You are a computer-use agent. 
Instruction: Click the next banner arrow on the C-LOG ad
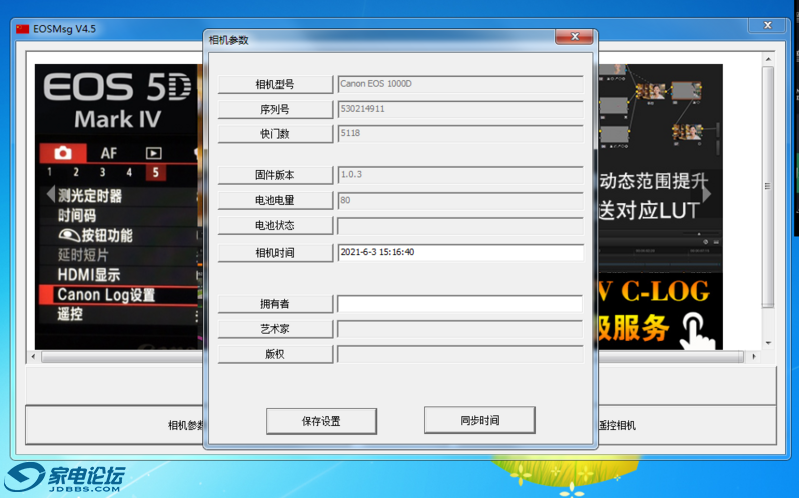pos(706,194)
